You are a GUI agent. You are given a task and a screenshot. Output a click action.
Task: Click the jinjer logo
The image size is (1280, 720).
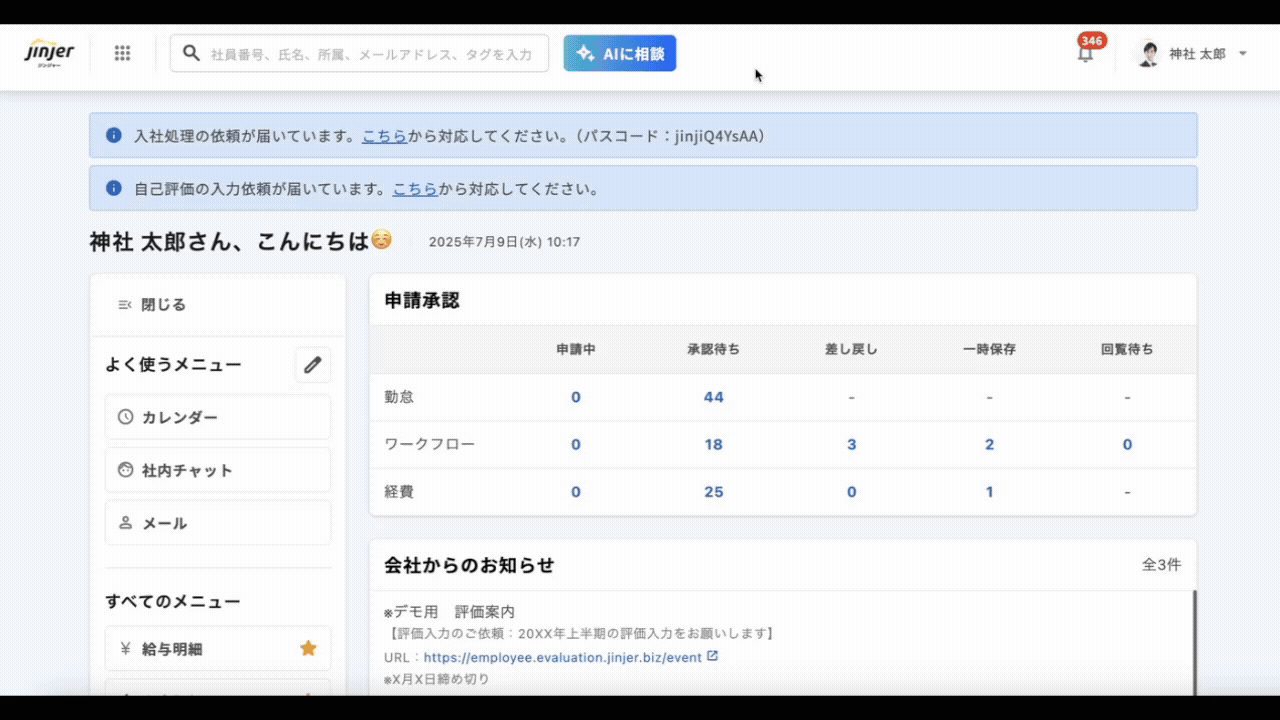tap(49, 53)
